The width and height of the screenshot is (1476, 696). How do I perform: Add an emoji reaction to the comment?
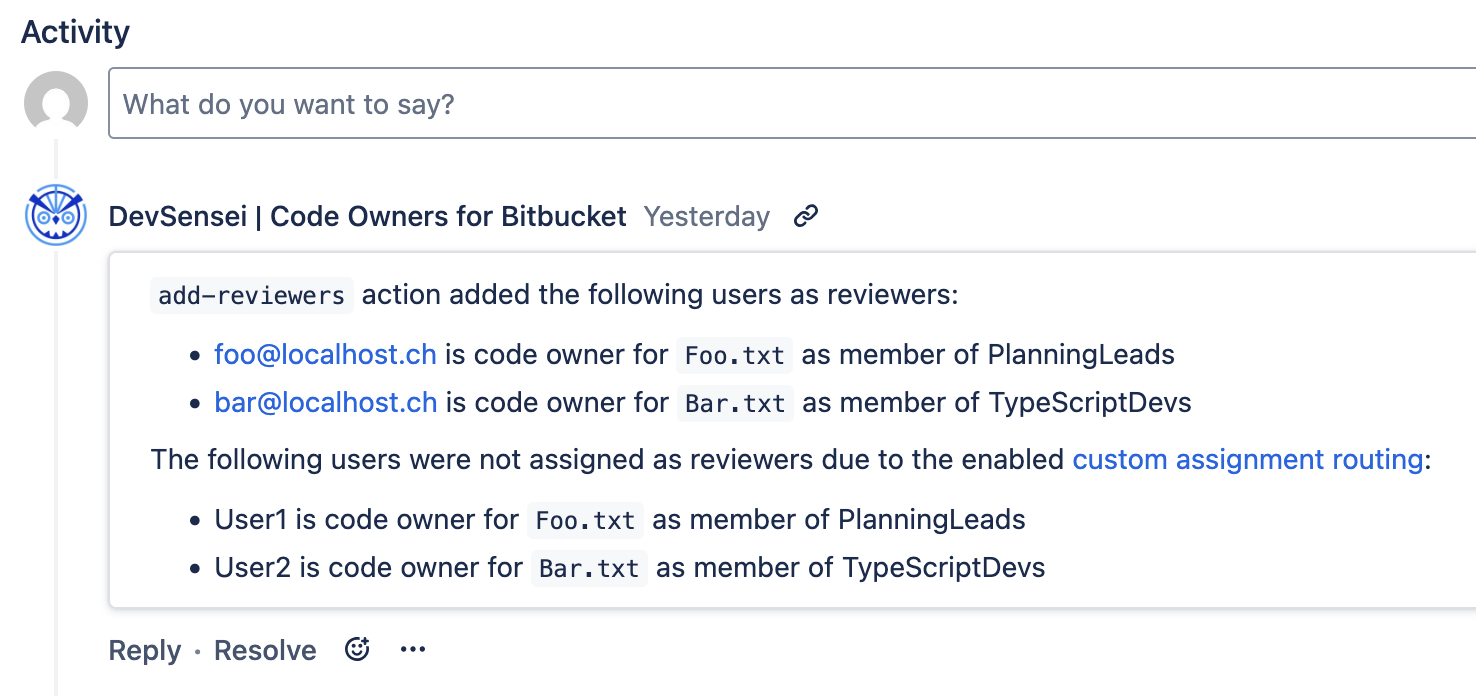tap(357, 650)
